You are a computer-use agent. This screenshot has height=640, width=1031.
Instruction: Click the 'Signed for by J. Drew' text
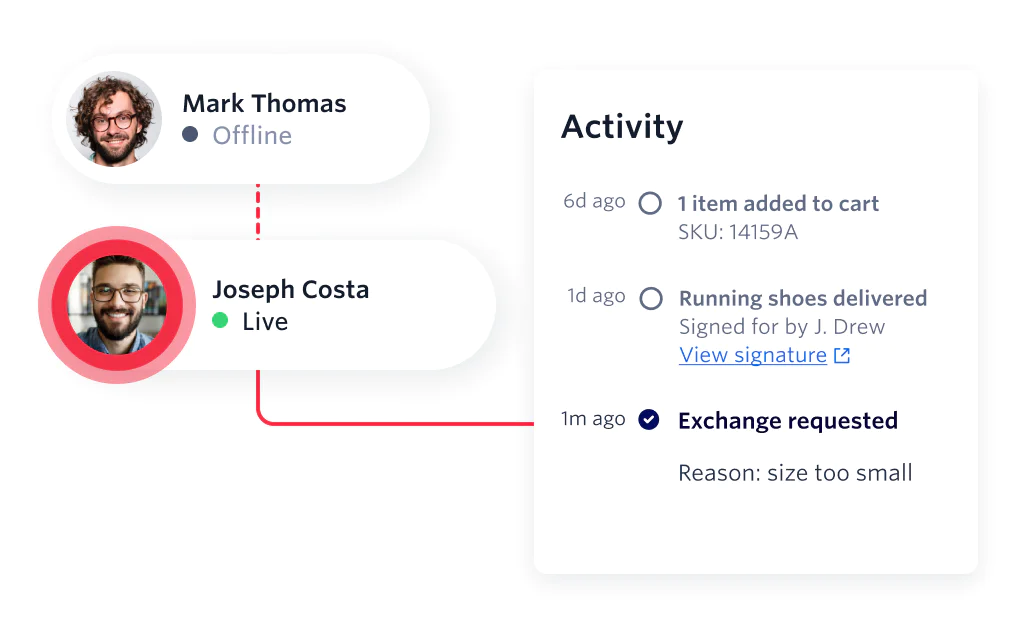(782, 327)
